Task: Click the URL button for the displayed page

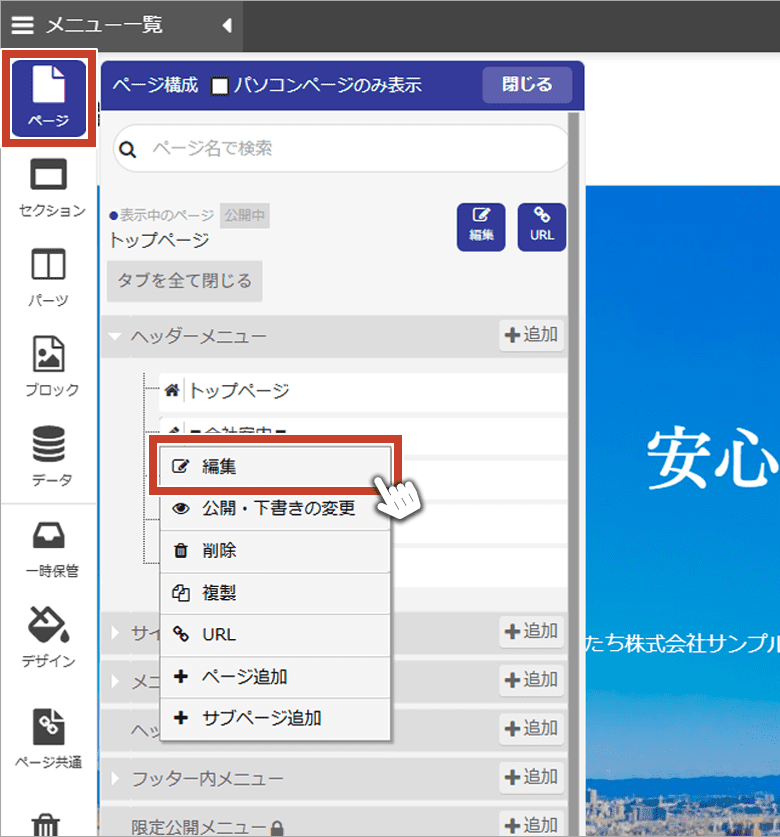Action: point(542,227)
